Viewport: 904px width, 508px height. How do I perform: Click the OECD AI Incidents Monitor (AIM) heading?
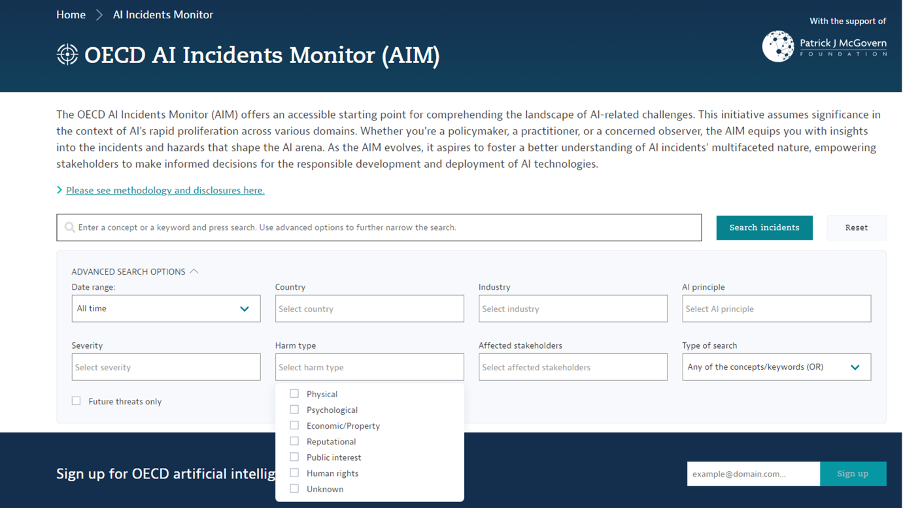point(262,55)
